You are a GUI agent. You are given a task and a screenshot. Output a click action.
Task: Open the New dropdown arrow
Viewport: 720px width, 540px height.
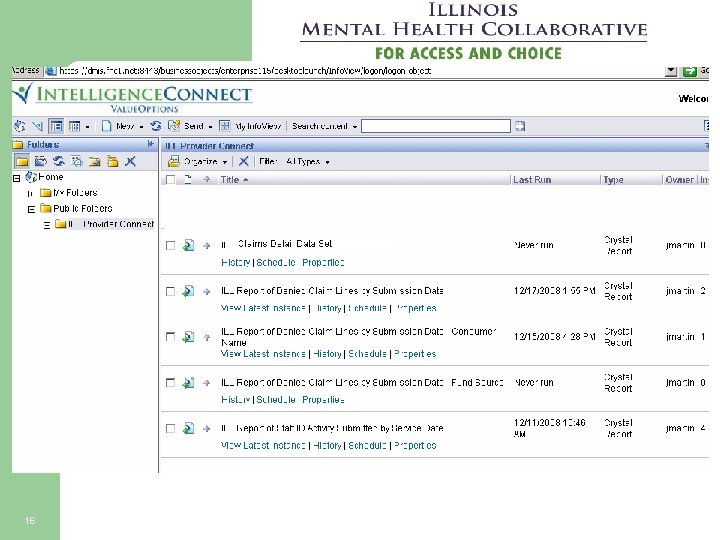click(x=141, y=127)
